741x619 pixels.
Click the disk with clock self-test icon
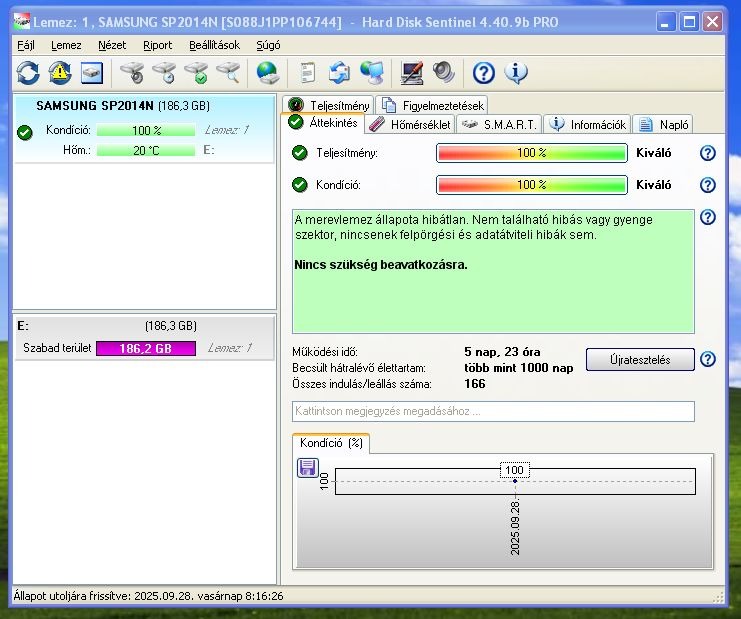164,73
